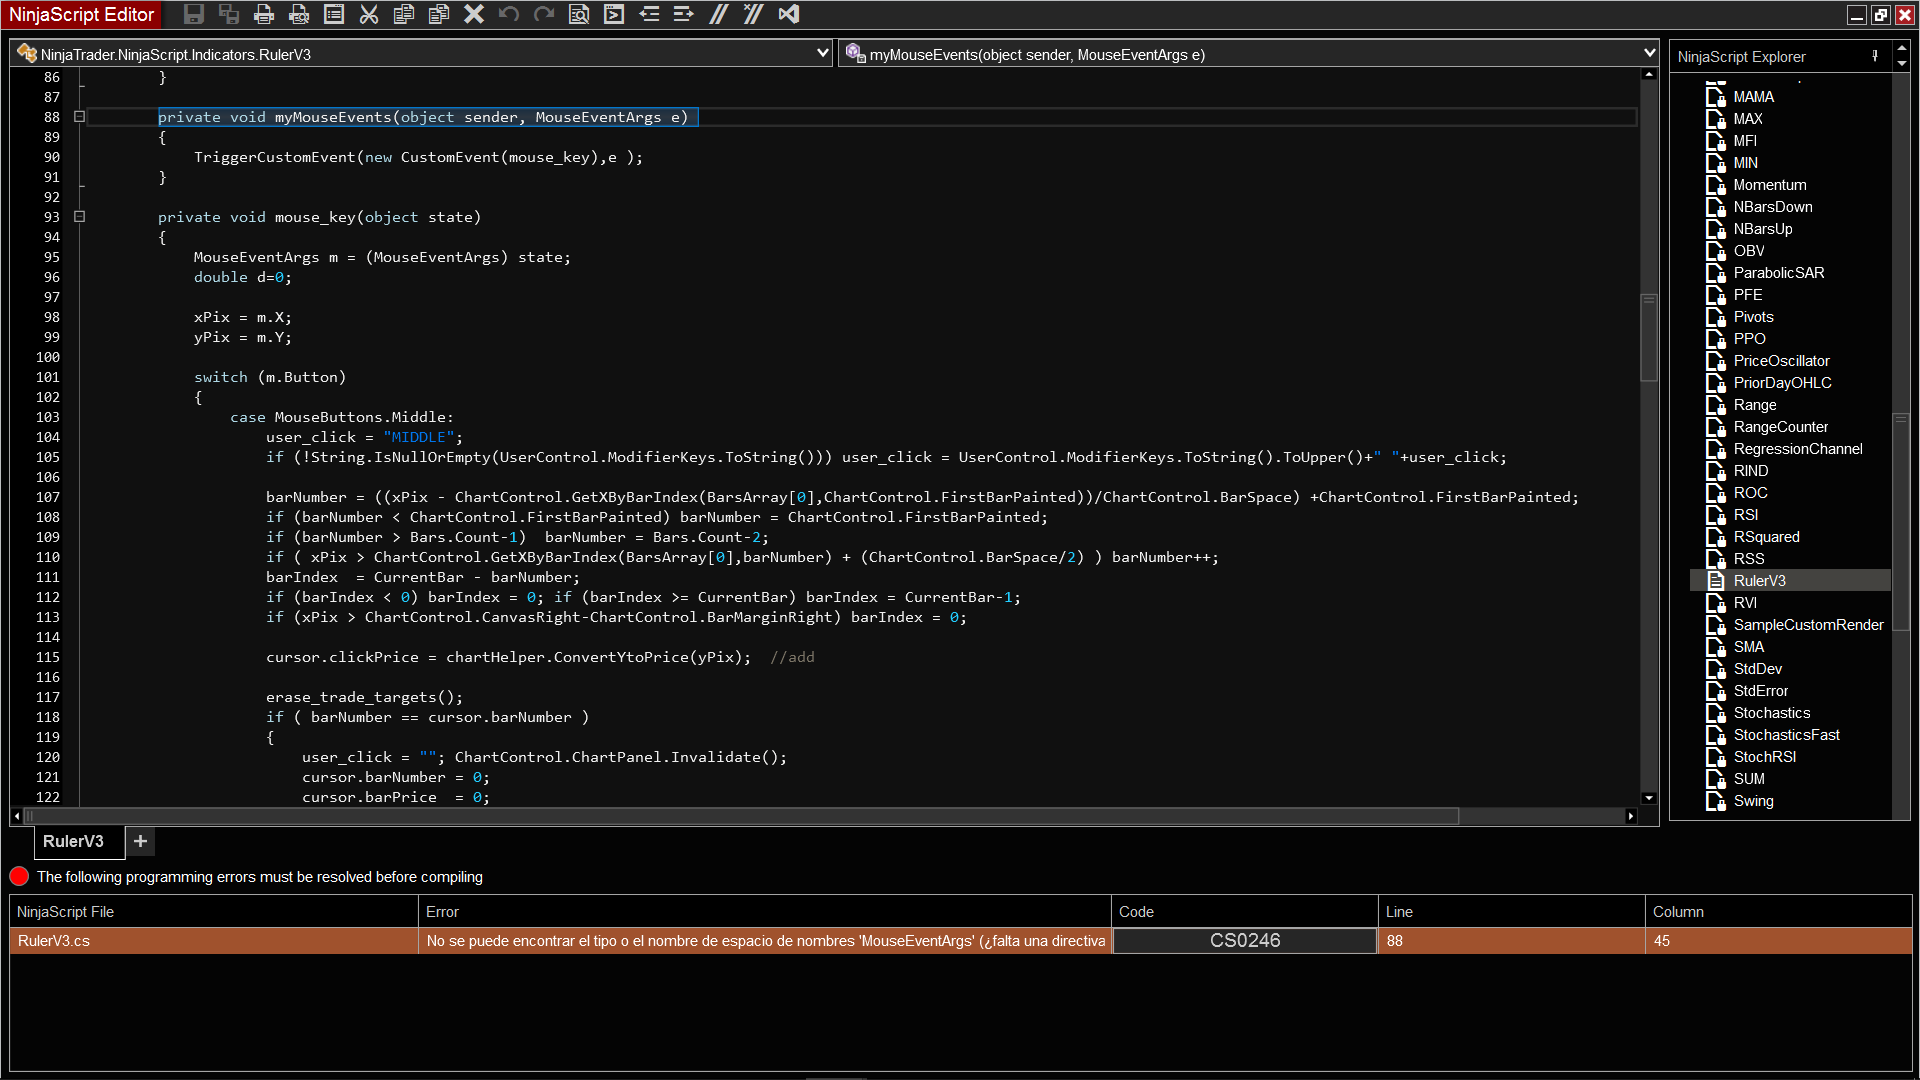The image size is (1920, 1080).
Task: Open code in Visual Studio icon
Action: pos(789,14)
